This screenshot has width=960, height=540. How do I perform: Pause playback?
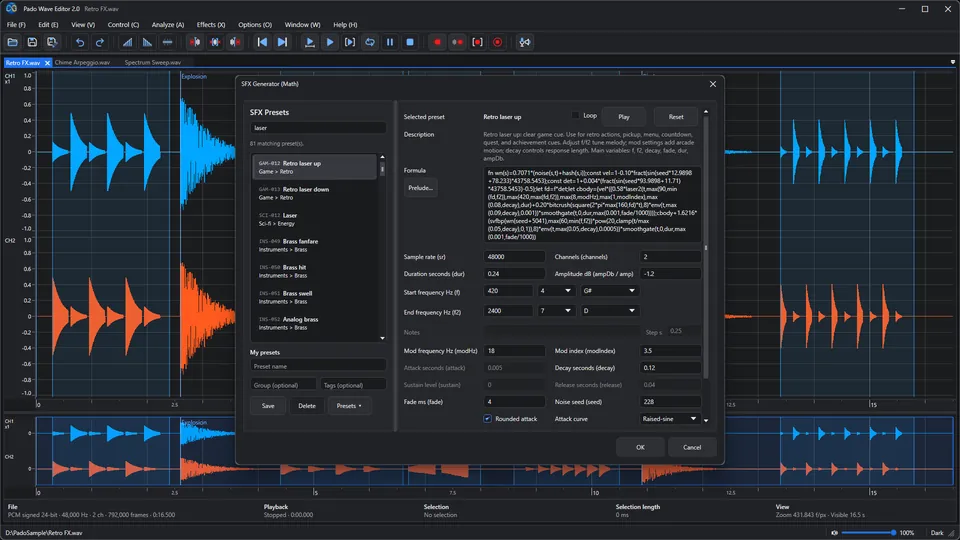(x=390, y=42)
